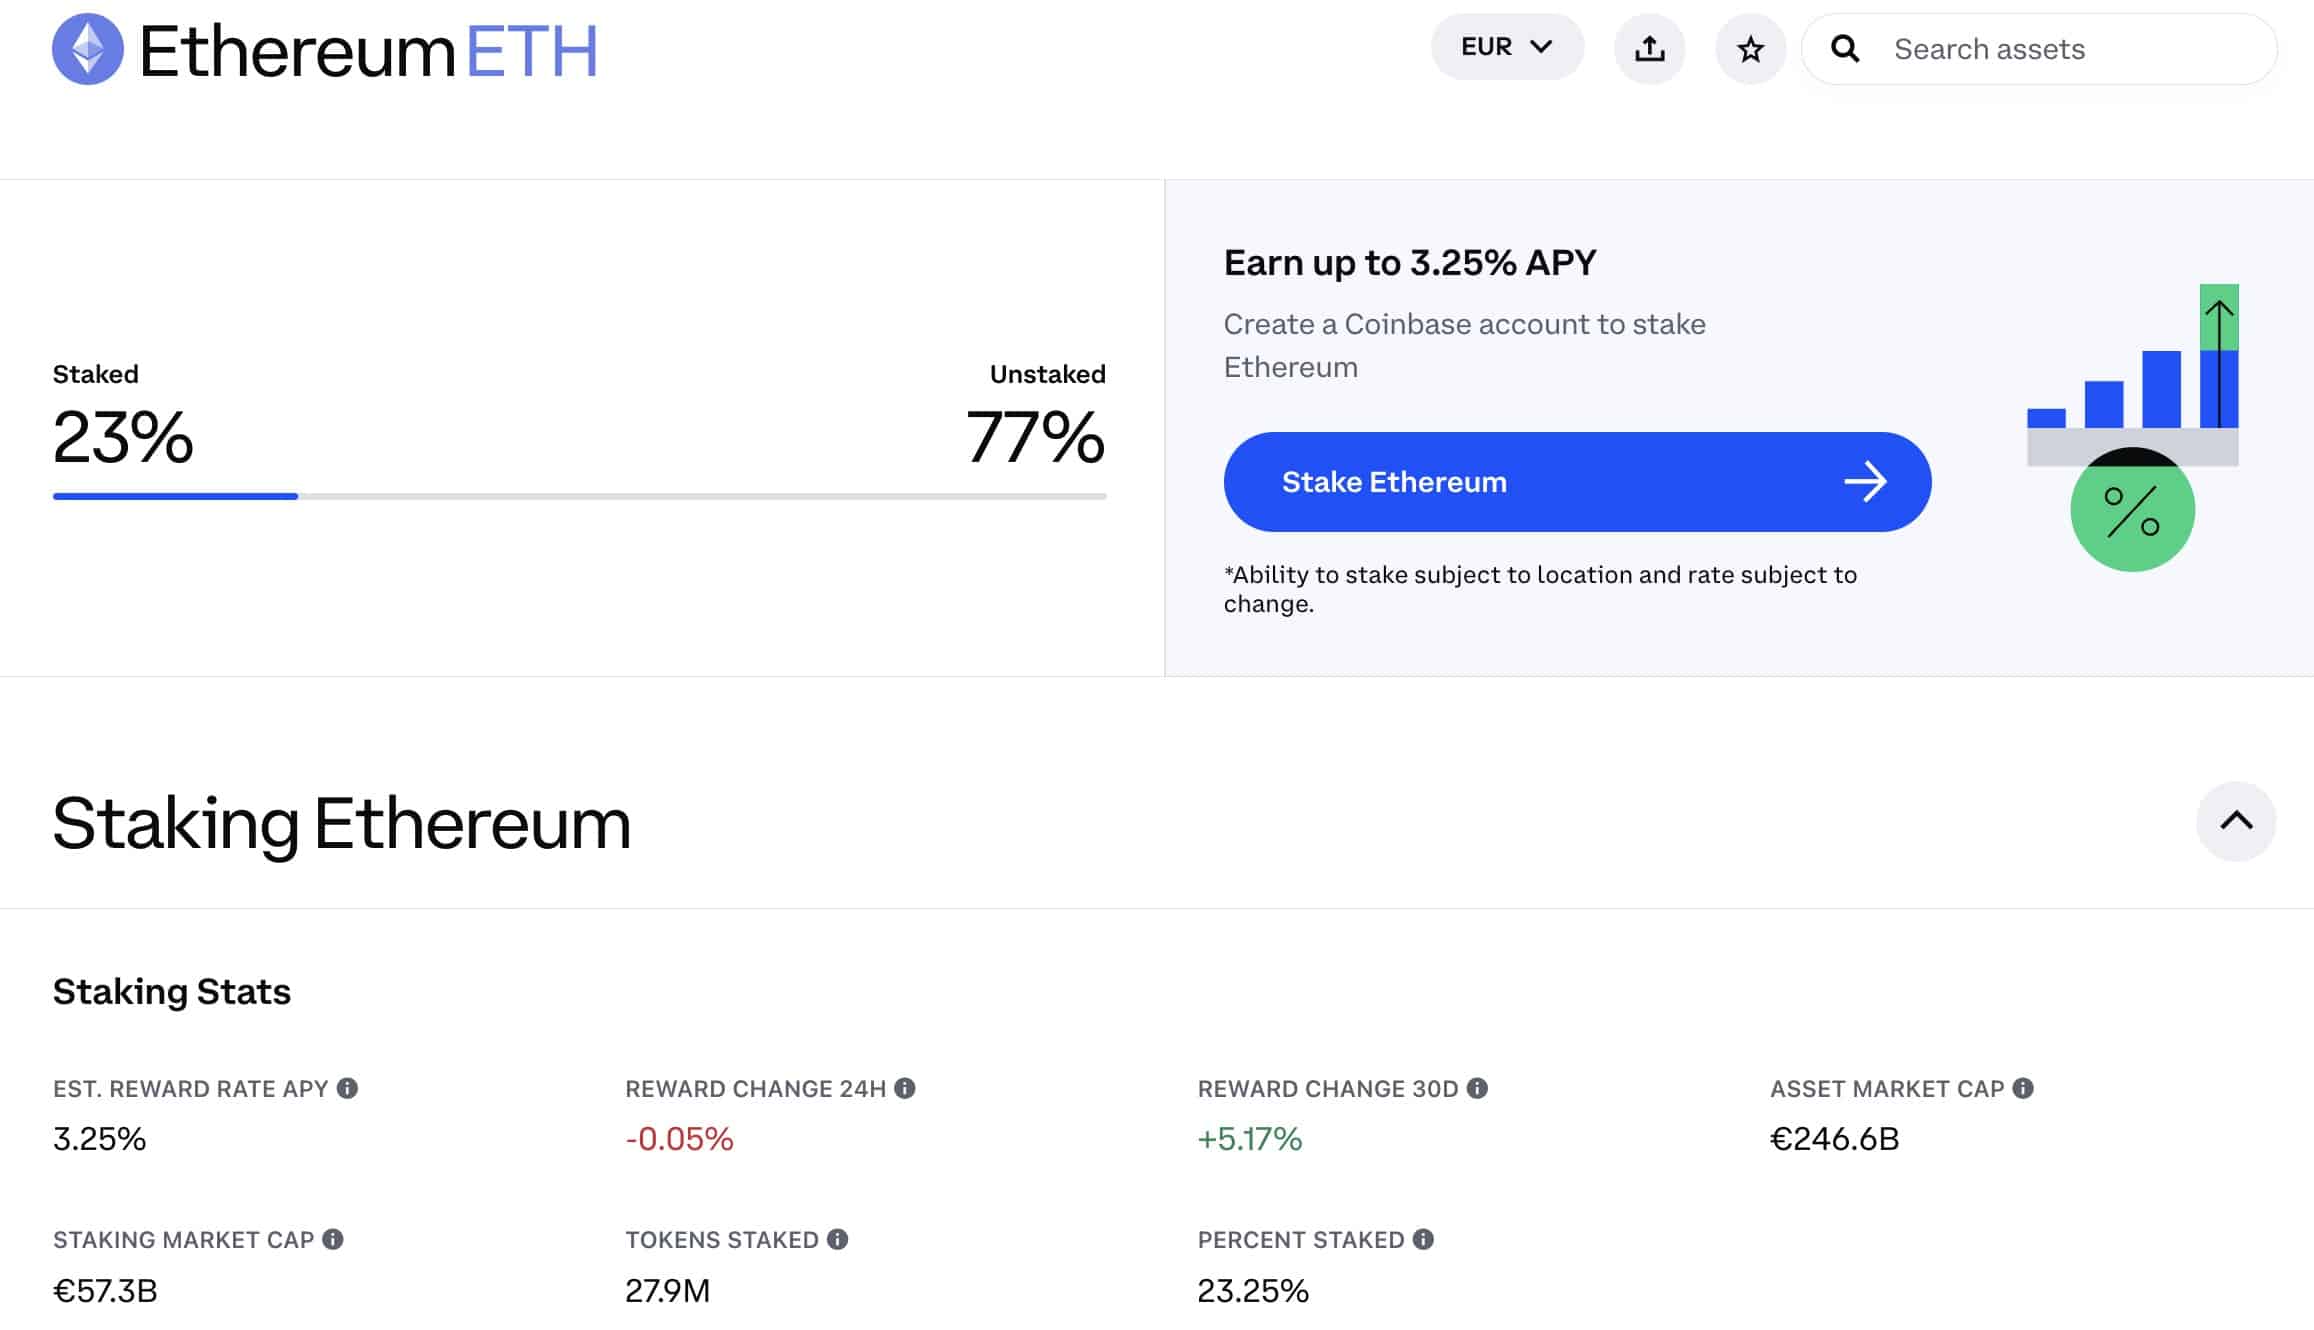Screen dimensions: 2314x1330
Task: Expand info tooltip for STAKING MARKET CAP
Action: (334, 1239)
